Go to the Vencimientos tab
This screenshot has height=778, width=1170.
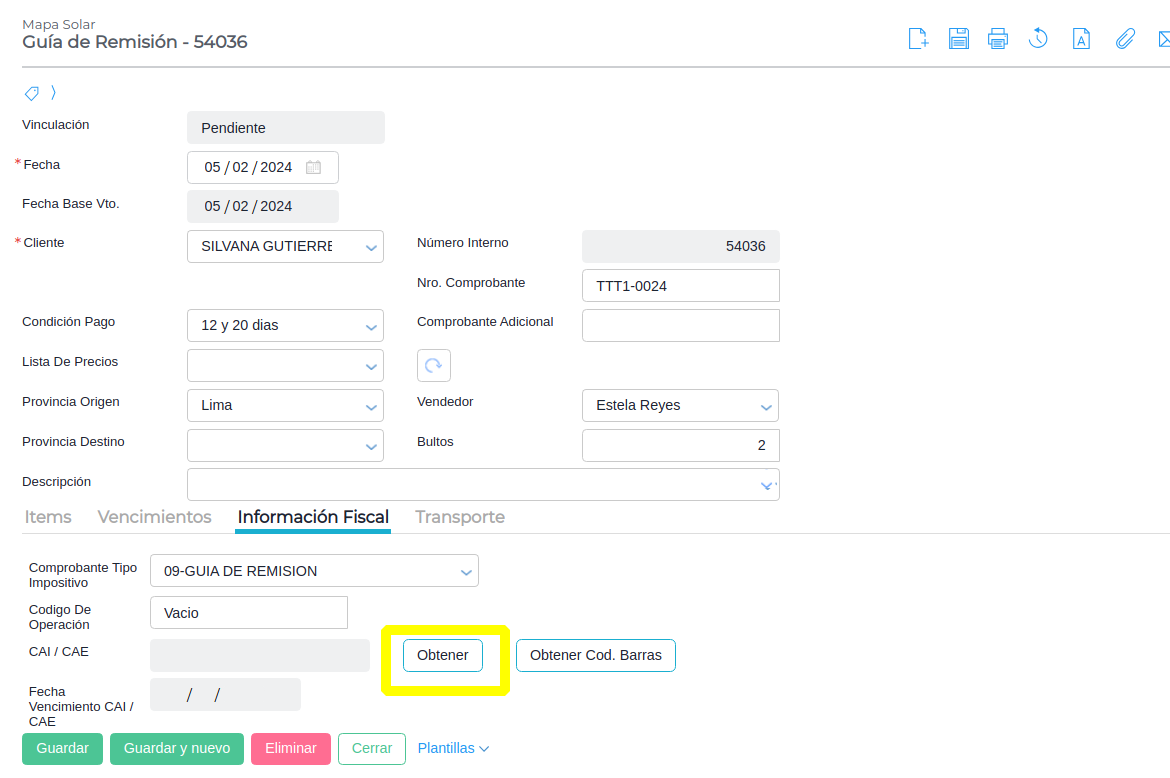point(155,517)
